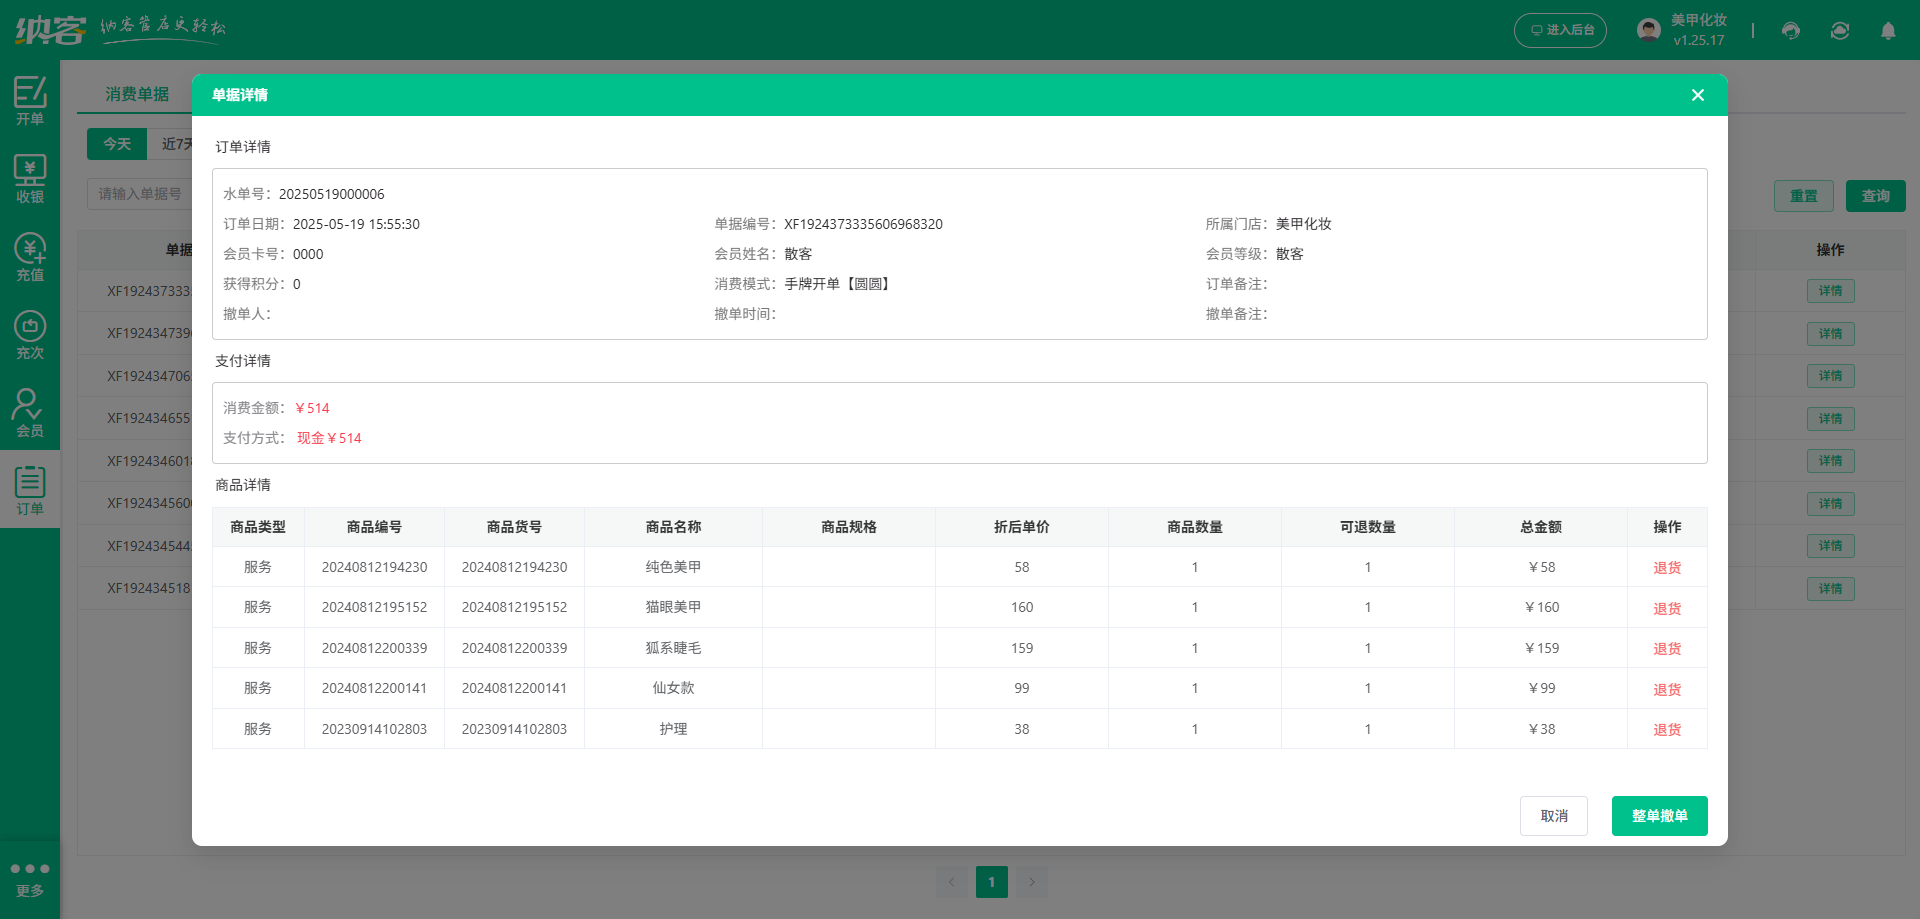Click the 纳客 logo
The width and height of the screenshot is (1920, 919).
(x=50, y=30)
